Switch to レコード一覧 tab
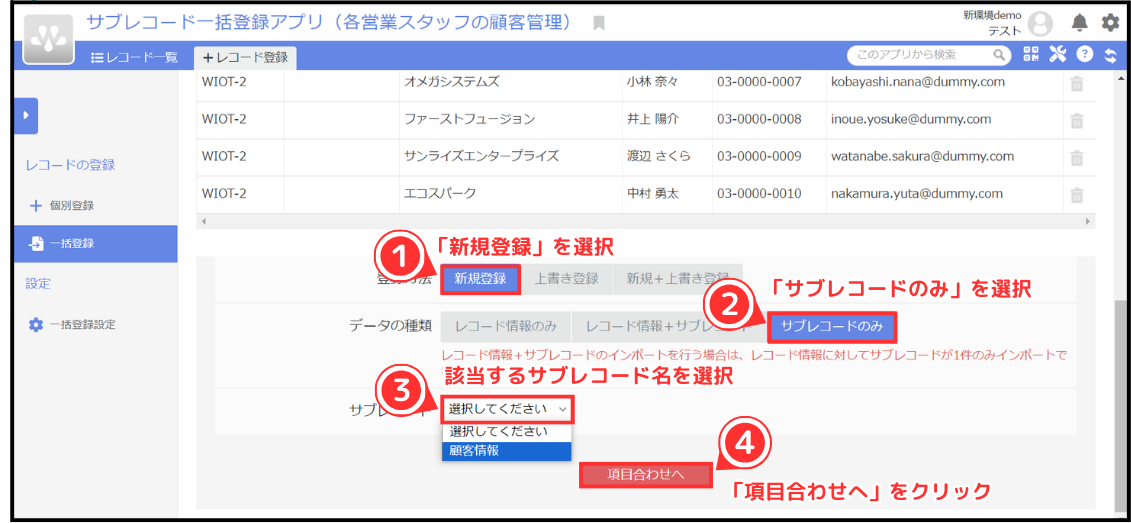This screenshot has width=1131, height=523. coord(134,58)
